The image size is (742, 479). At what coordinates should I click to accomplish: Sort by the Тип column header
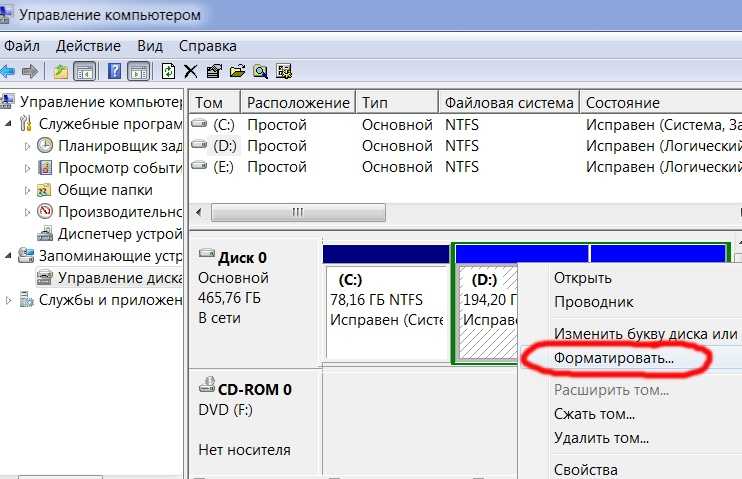pyautogui.click(x=397, y=103)
